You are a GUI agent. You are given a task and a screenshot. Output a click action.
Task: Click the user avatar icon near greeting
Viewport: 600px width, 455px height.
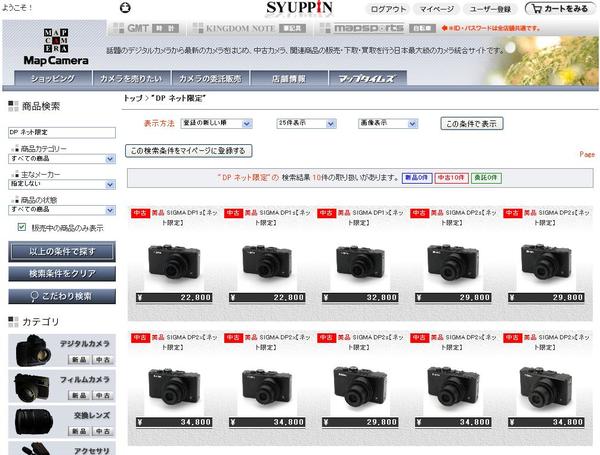[x=125, y=7]
